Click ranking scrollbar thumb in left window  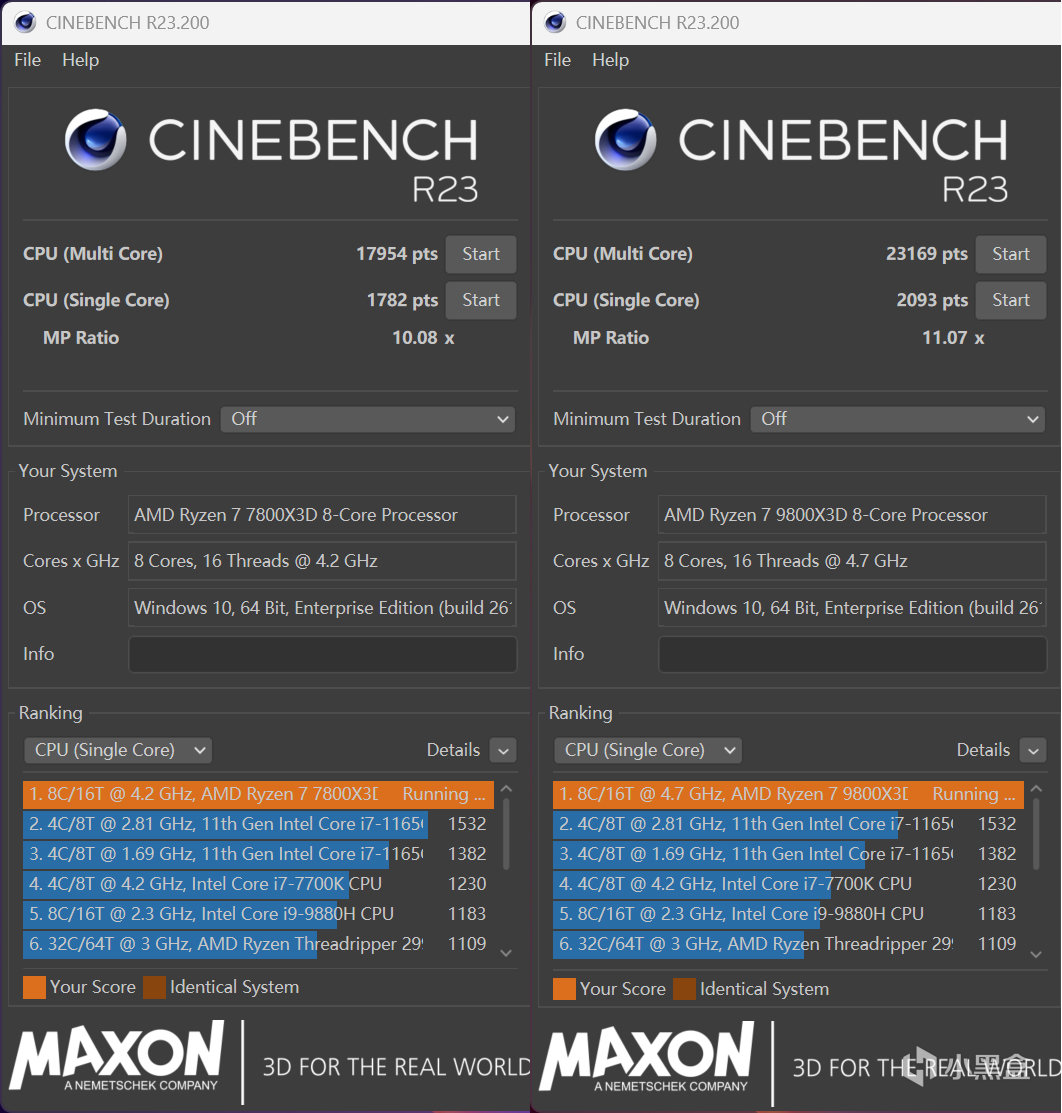[x=506, y=834]
